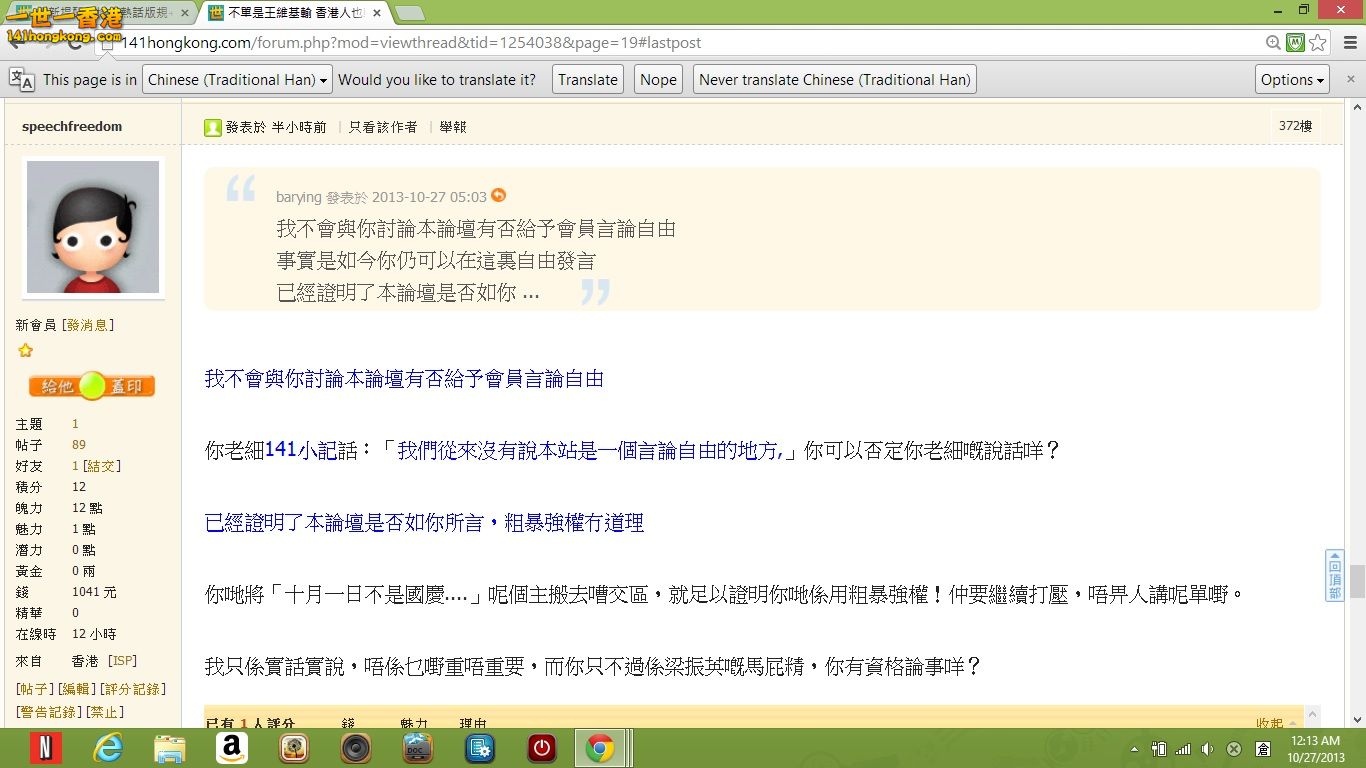Open the Amazon app in taskbar
Image resolution: width=1366 pixels, height=768 pixels.
coord(231,748)
